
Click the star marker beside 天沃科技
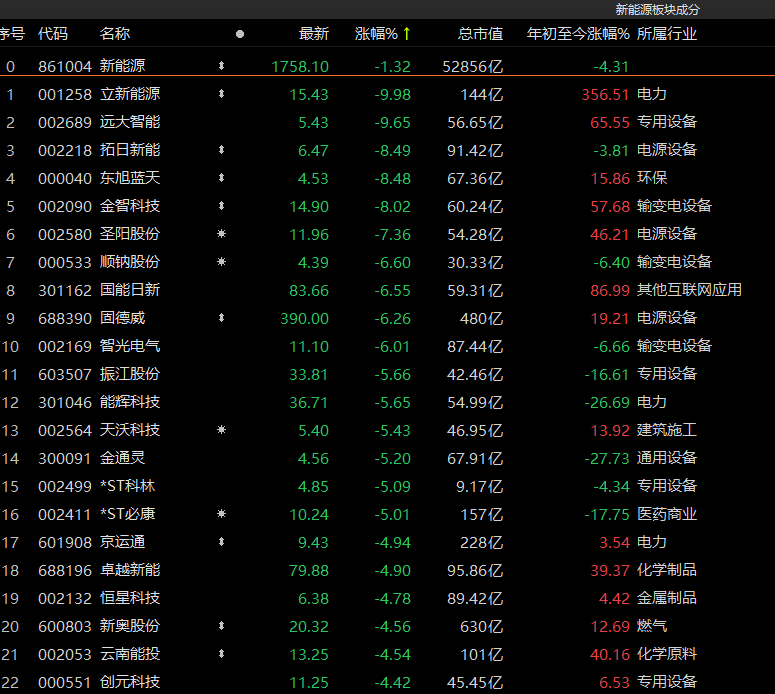(221, 430)
